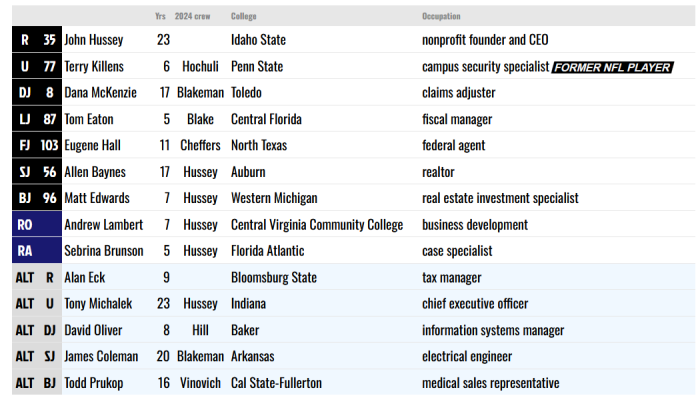The image size is (700, 398).
Task: Click the name John Hussey
Action: [x=94, y=40]
